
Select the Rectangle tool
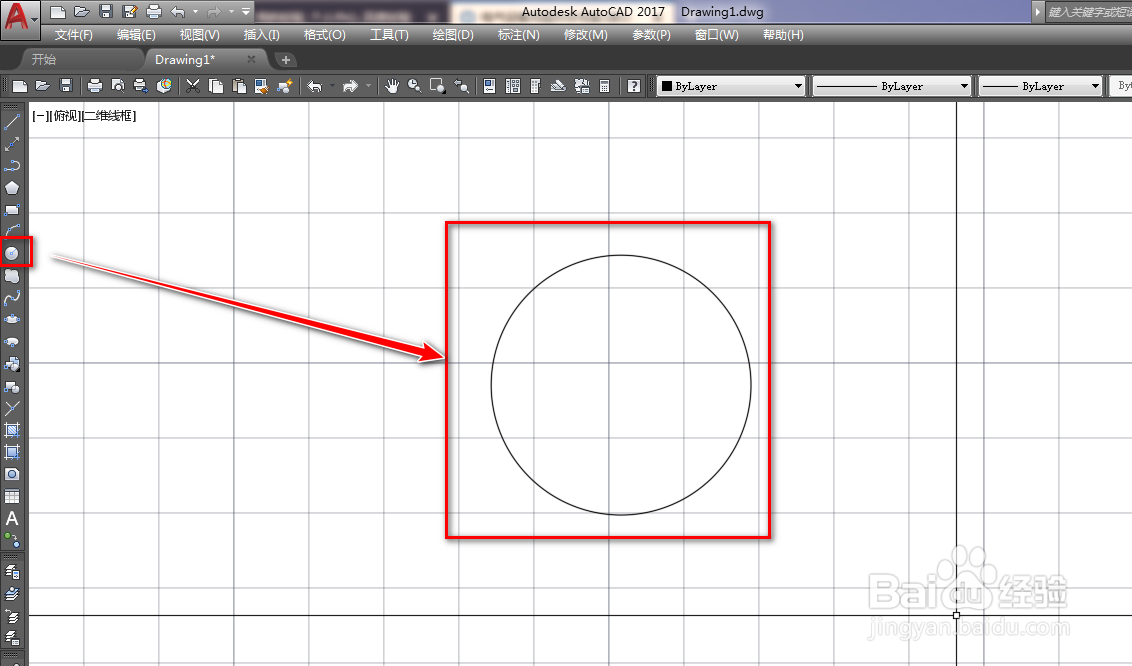pyautogui.click(x=12, y=210)
